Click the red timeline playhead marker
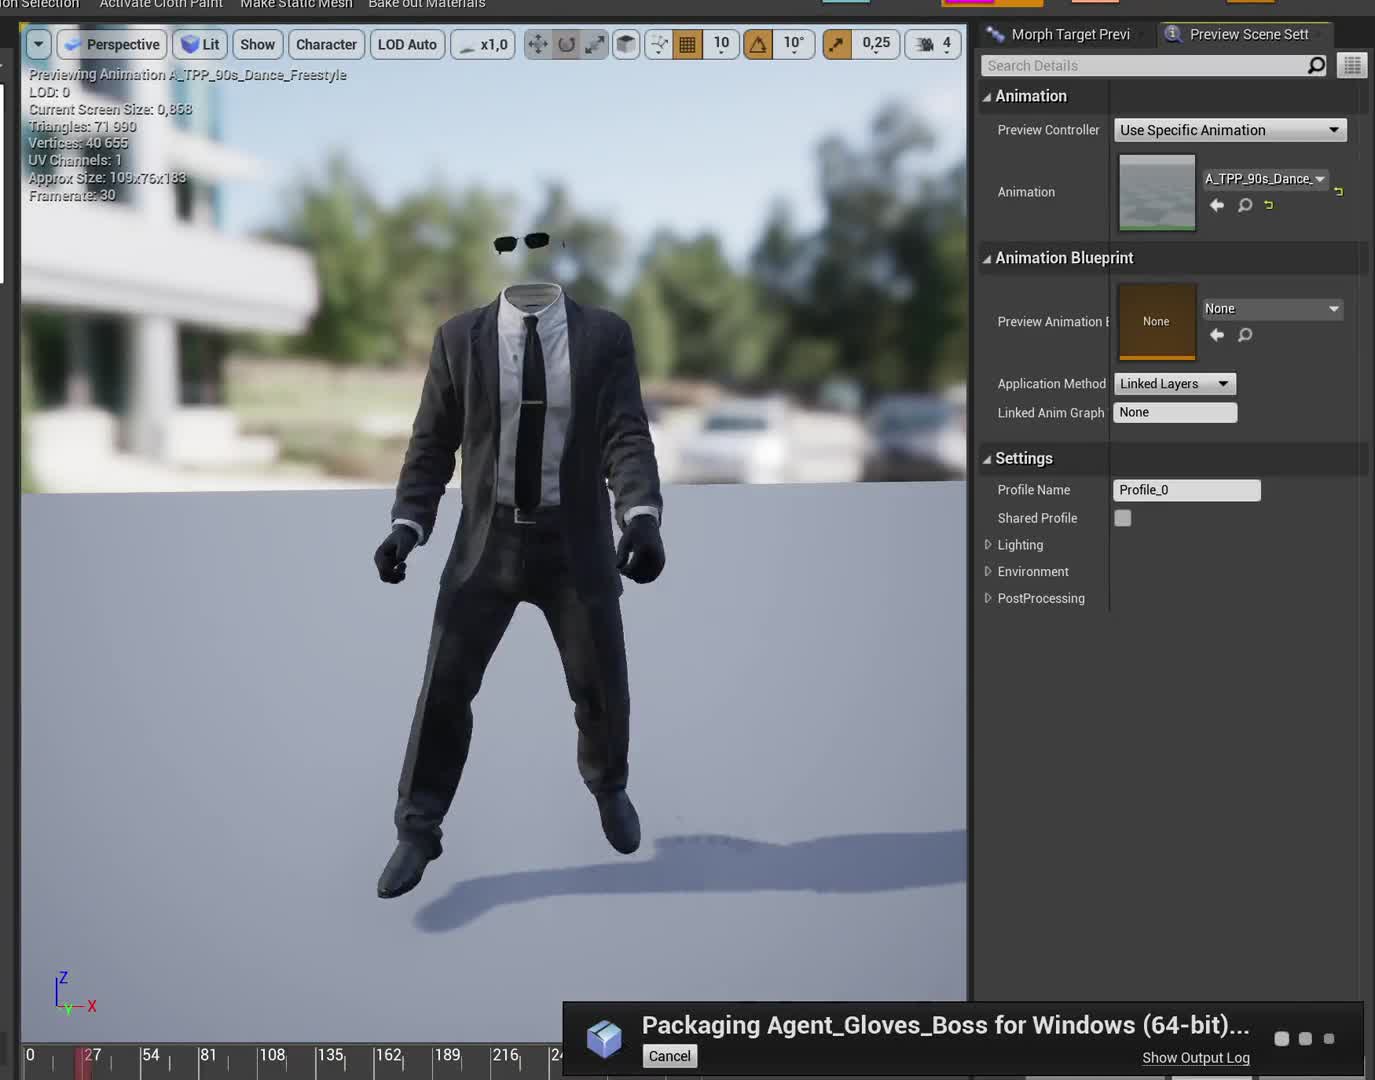This screenshot has height=1080, width=1375. point(83,1062)
